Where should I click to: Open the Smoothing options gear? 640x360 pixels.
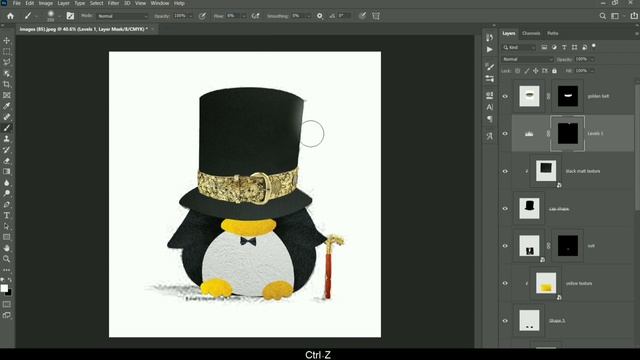(320, 16)
